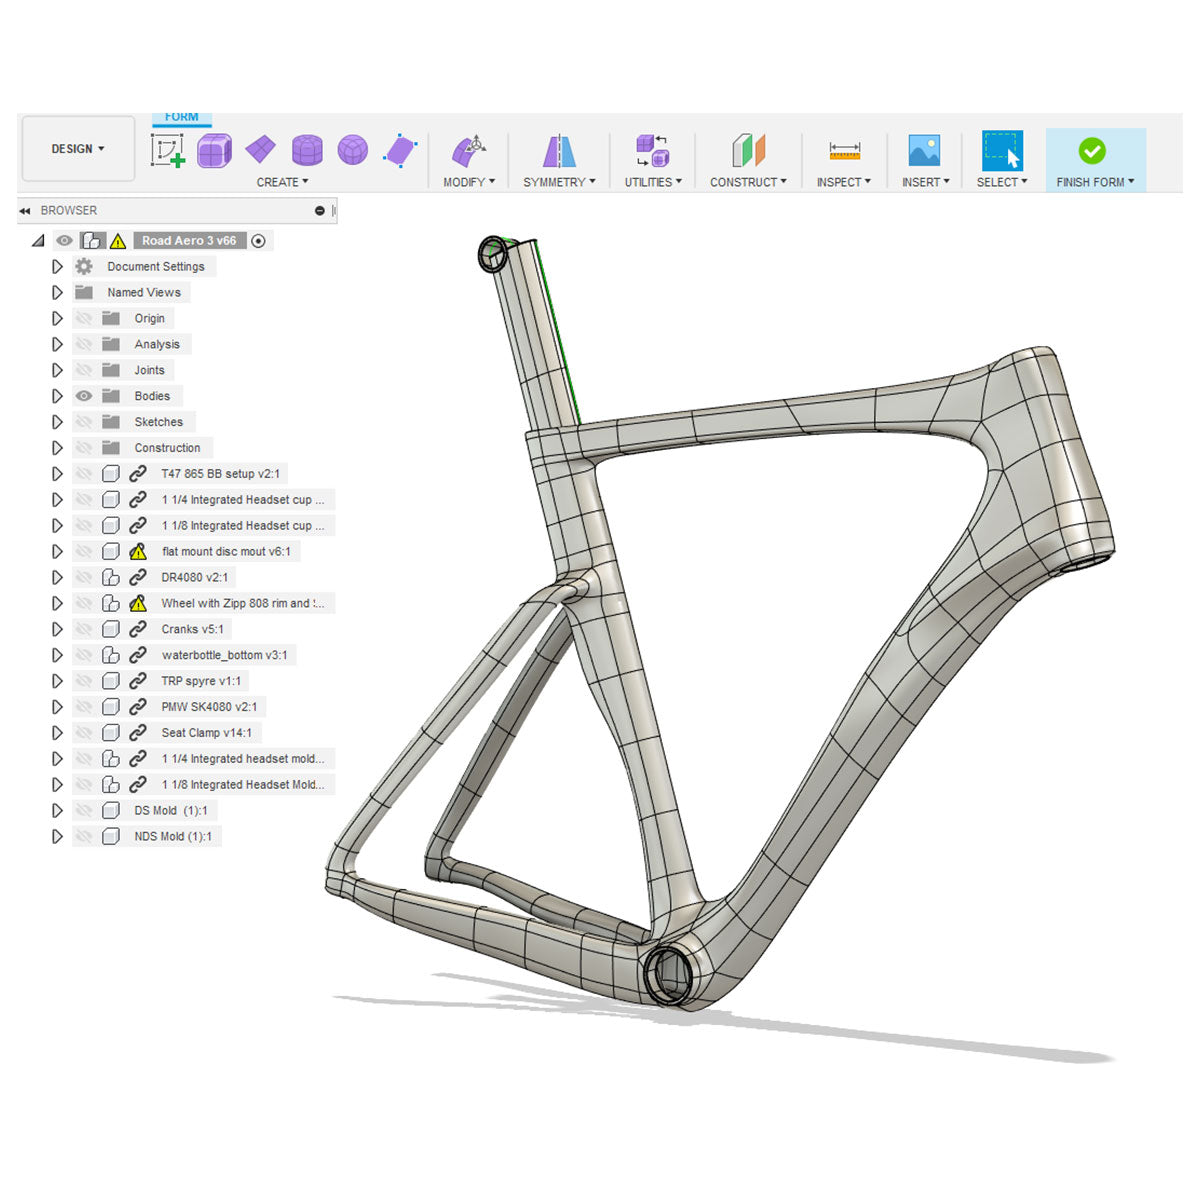The height and width of the screenshot is (1200, 1200).
Task: Click link icon on T47 865 BB setup
Action: coord(138,474)
